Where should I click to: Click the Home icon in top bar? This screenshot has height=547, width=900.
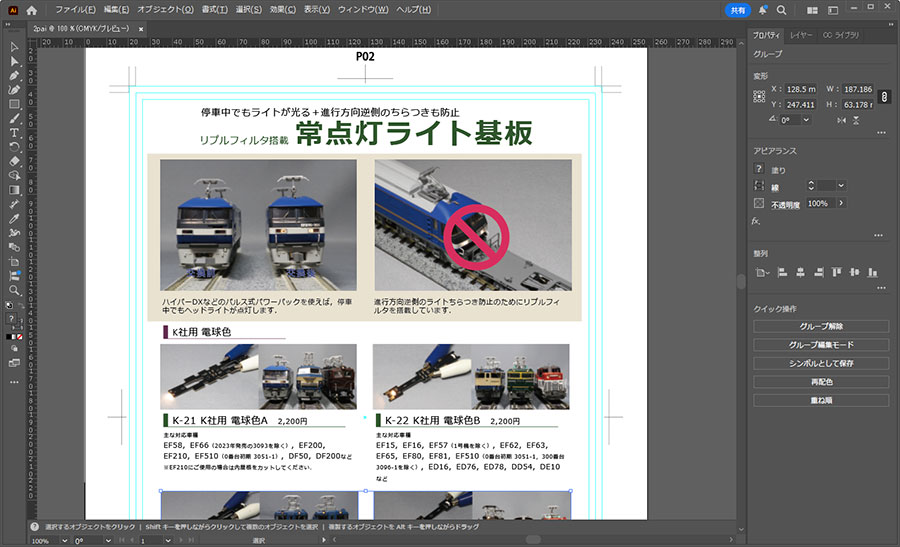click(x=32, y=10)
